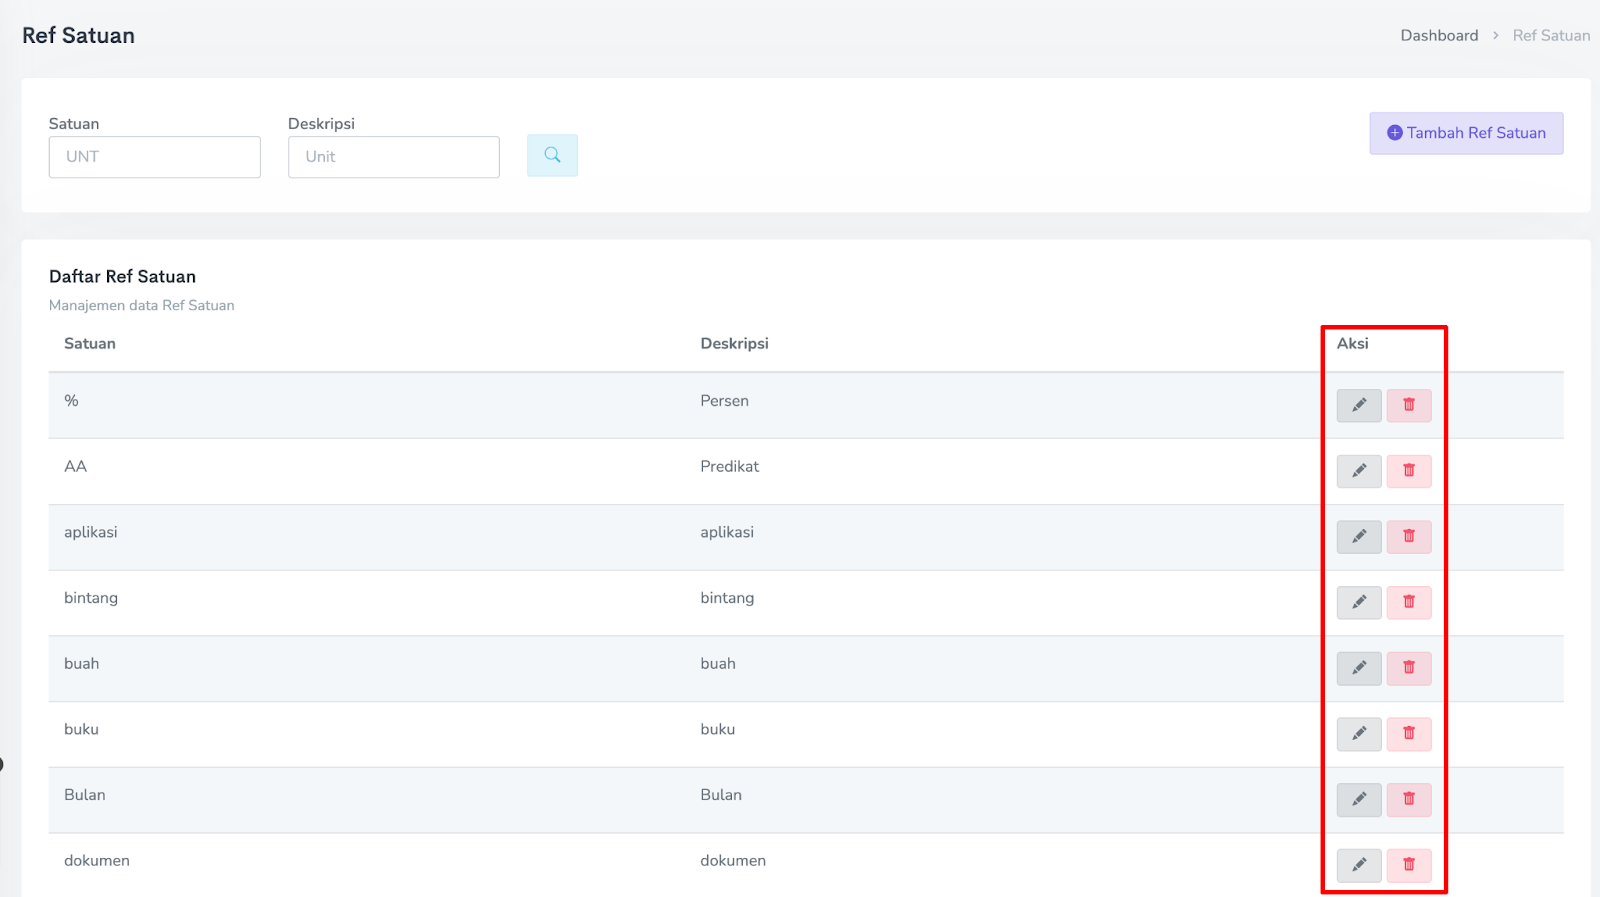Click the search magnifier icon button
Screen dimensions: 1600x897
point(552,156)
